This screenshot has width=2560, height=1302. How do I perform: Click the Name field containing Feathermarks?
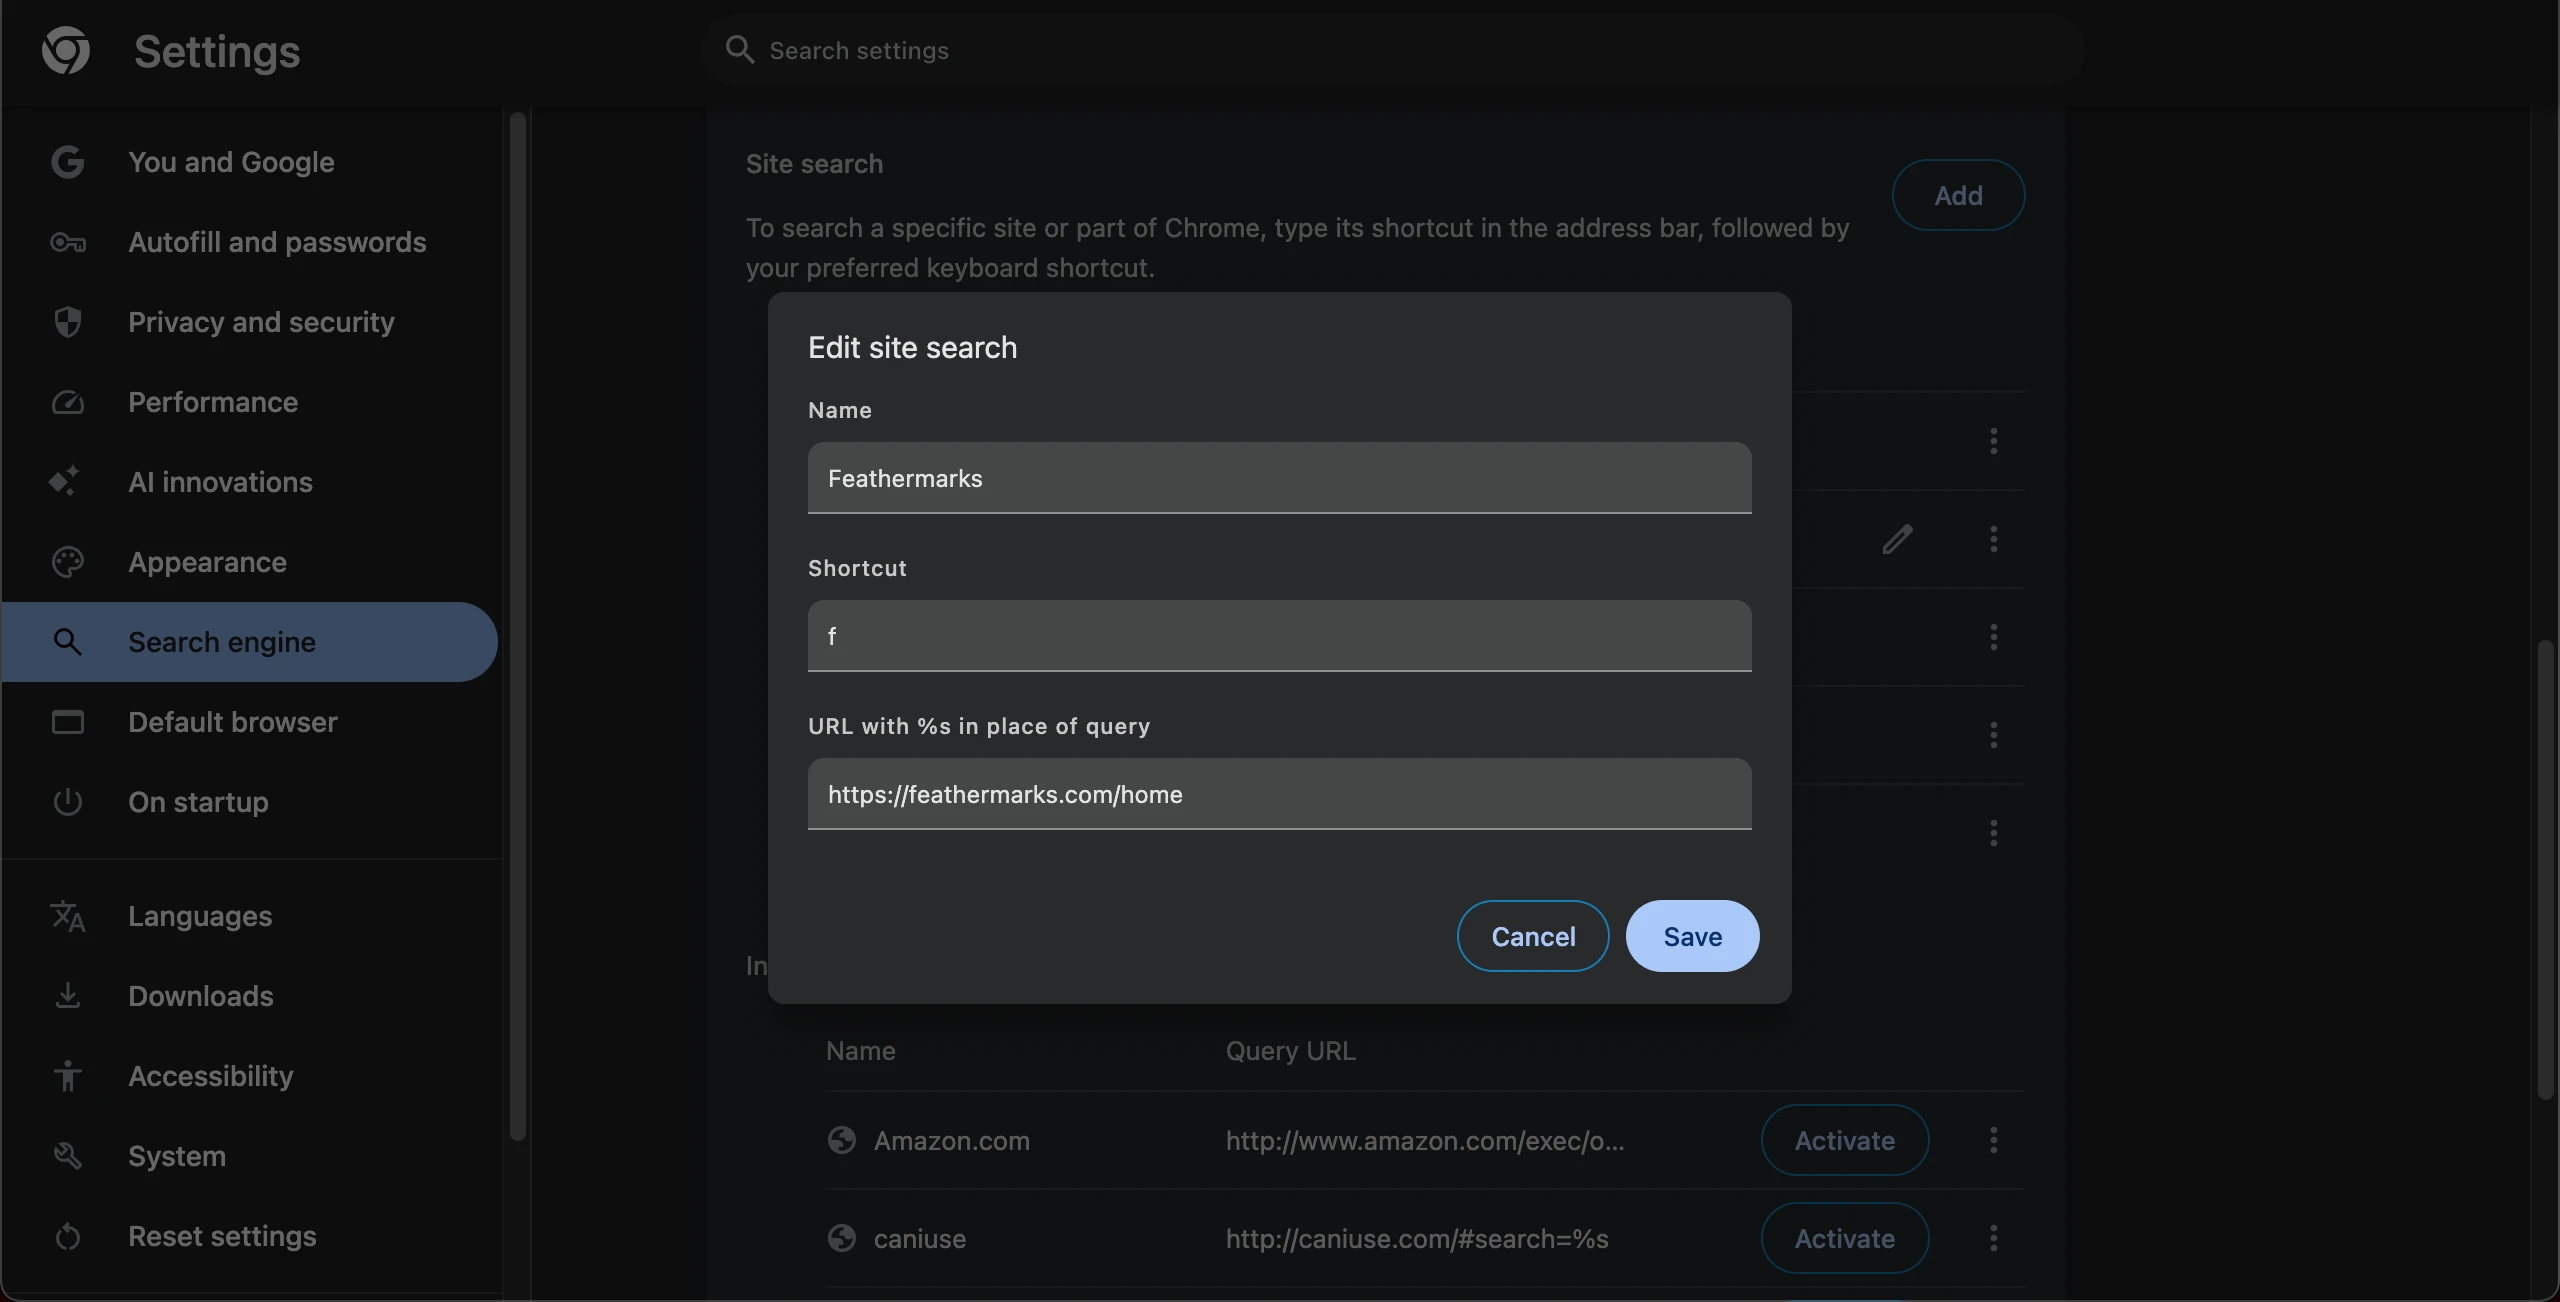point(1279,478)
